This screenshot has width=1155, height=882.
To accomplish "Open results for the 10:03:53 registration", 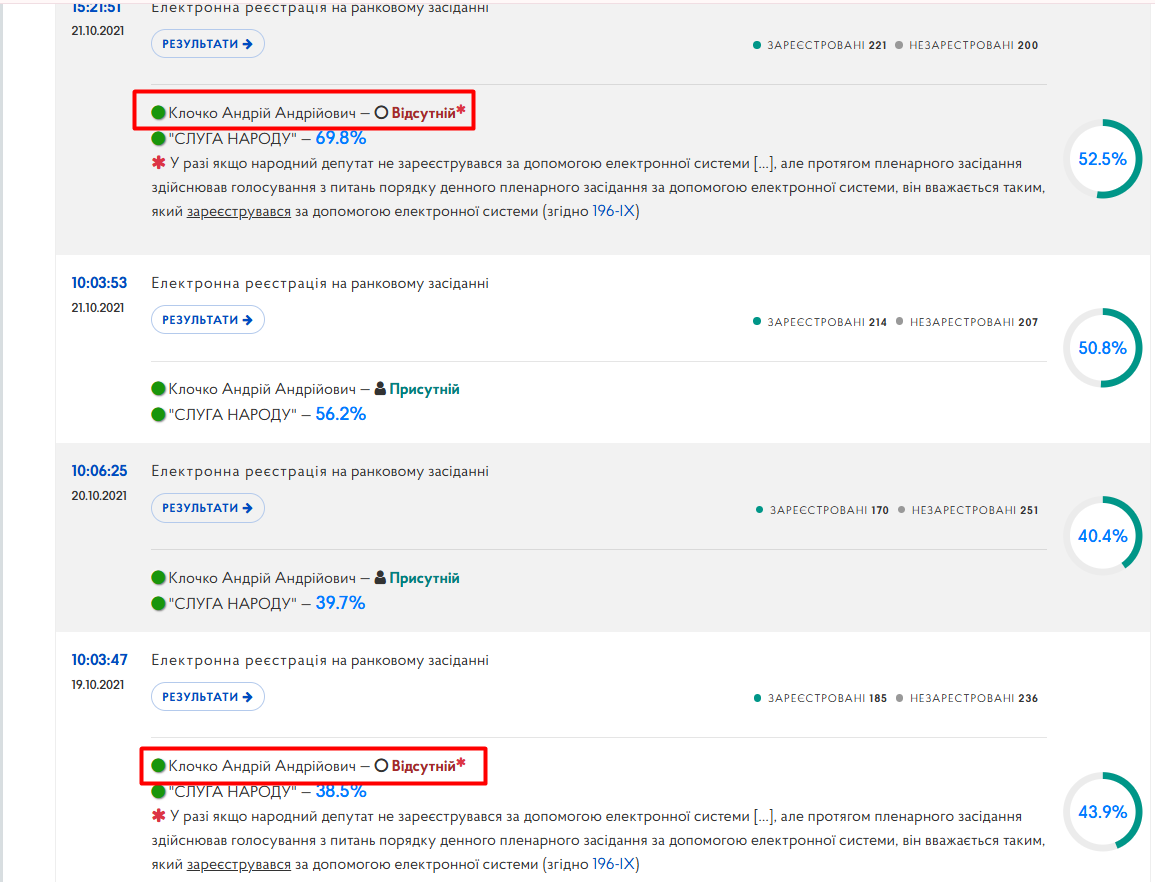I will pos(208,320).
